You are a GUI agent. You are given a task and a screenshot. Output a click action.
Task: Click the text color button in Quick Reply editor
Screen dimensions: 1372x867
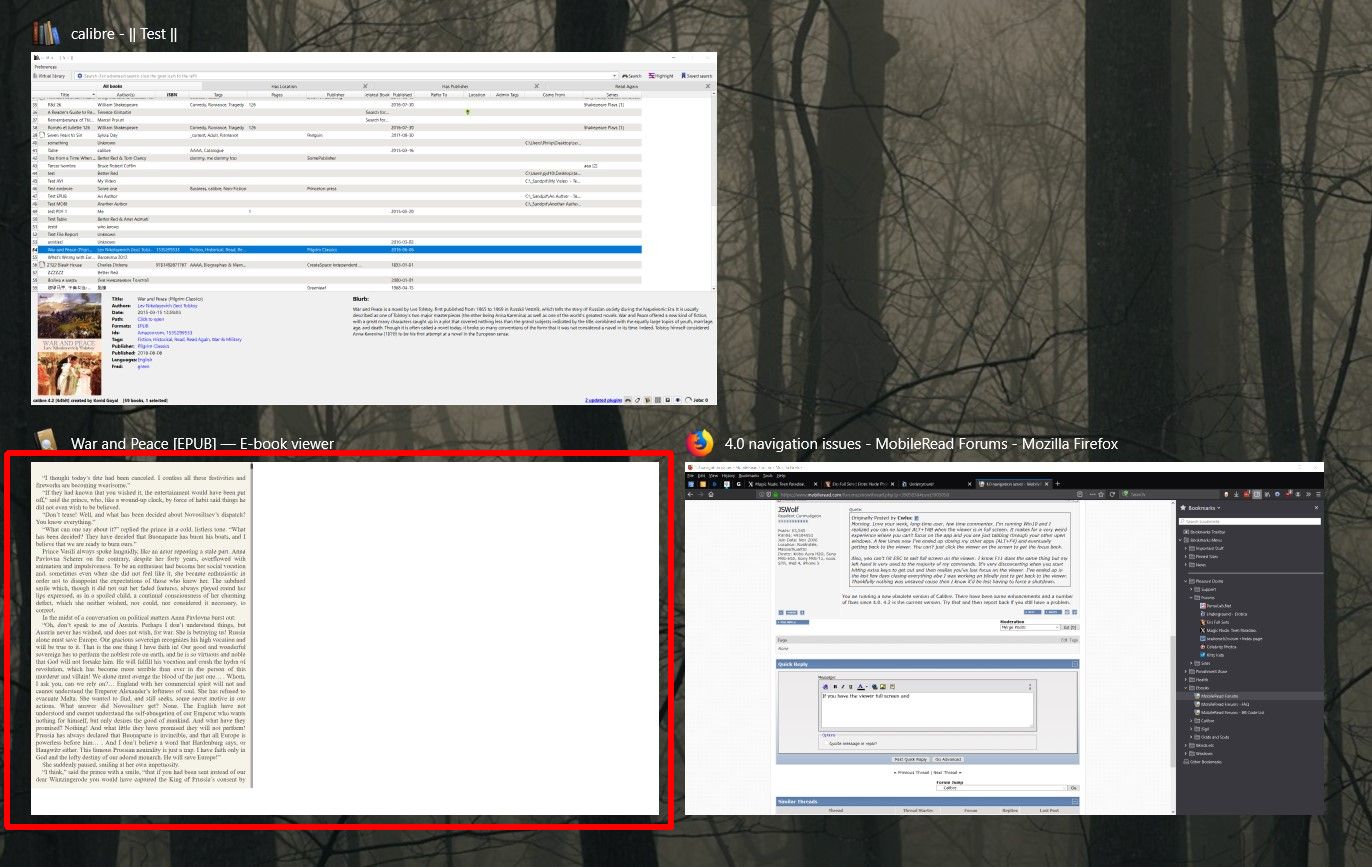point(861,687)
